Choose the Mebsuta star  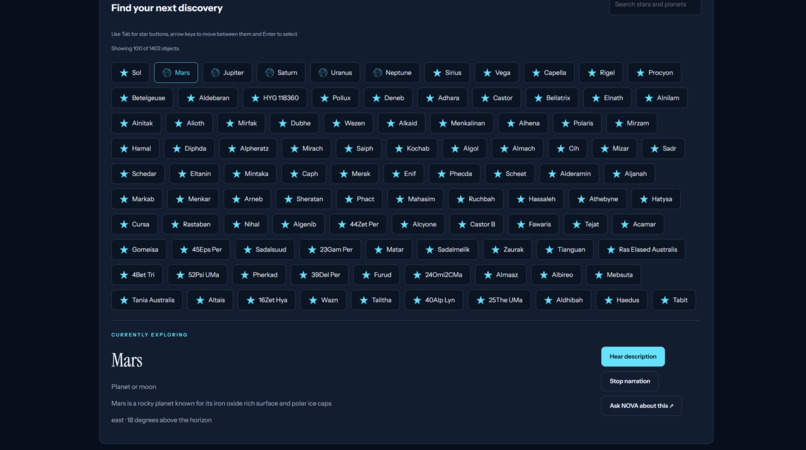613,275
